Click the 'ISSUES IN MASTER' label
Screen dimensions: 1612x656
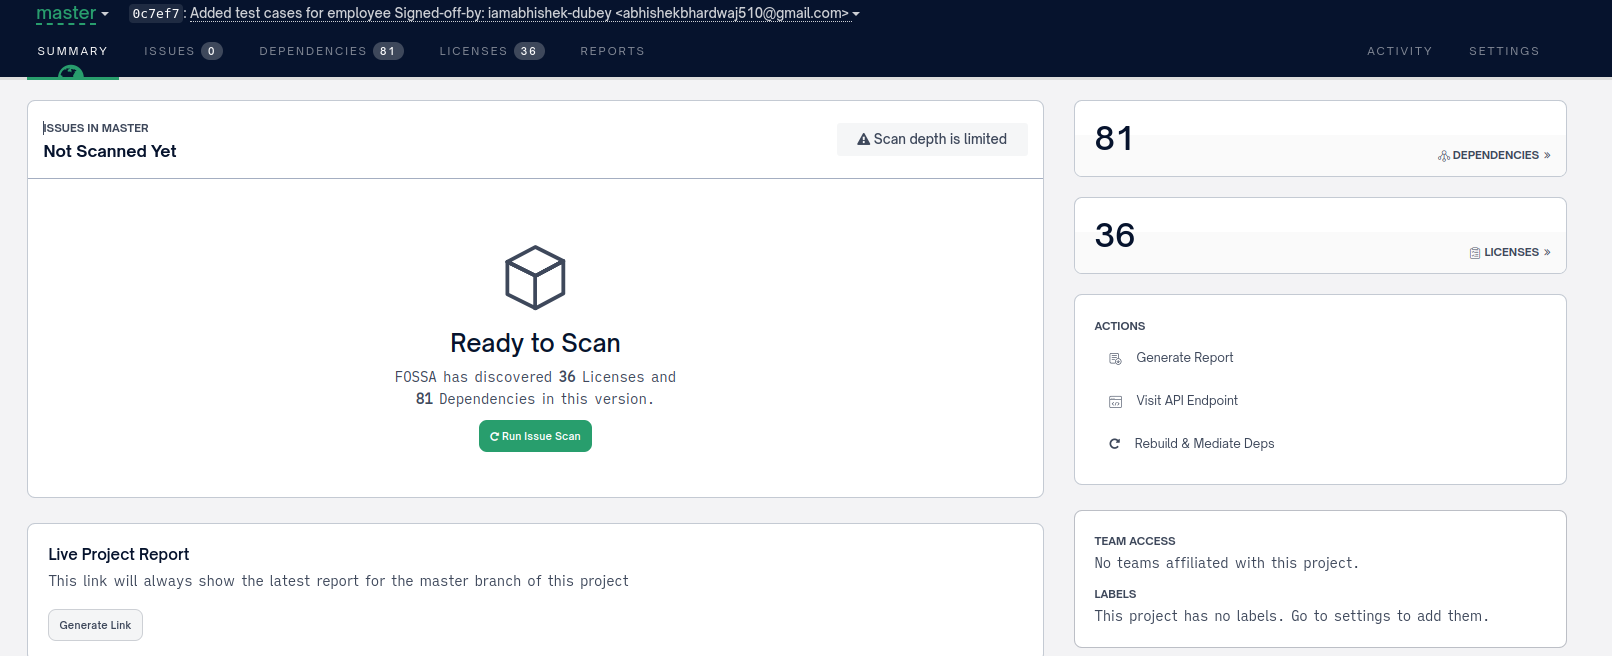[x=96, y=128]
